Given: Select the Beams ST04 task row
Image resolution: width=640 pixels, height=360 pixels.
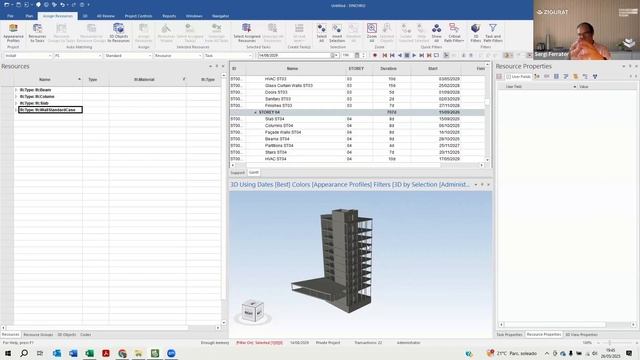Looking at the screenshot, I should tap(357, 139).
